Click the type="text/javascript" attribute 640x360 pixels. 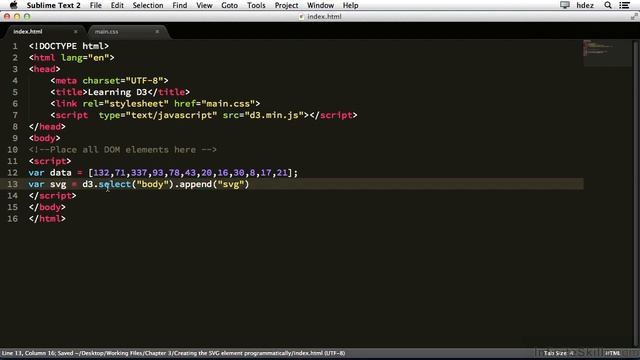click(158, 115)
